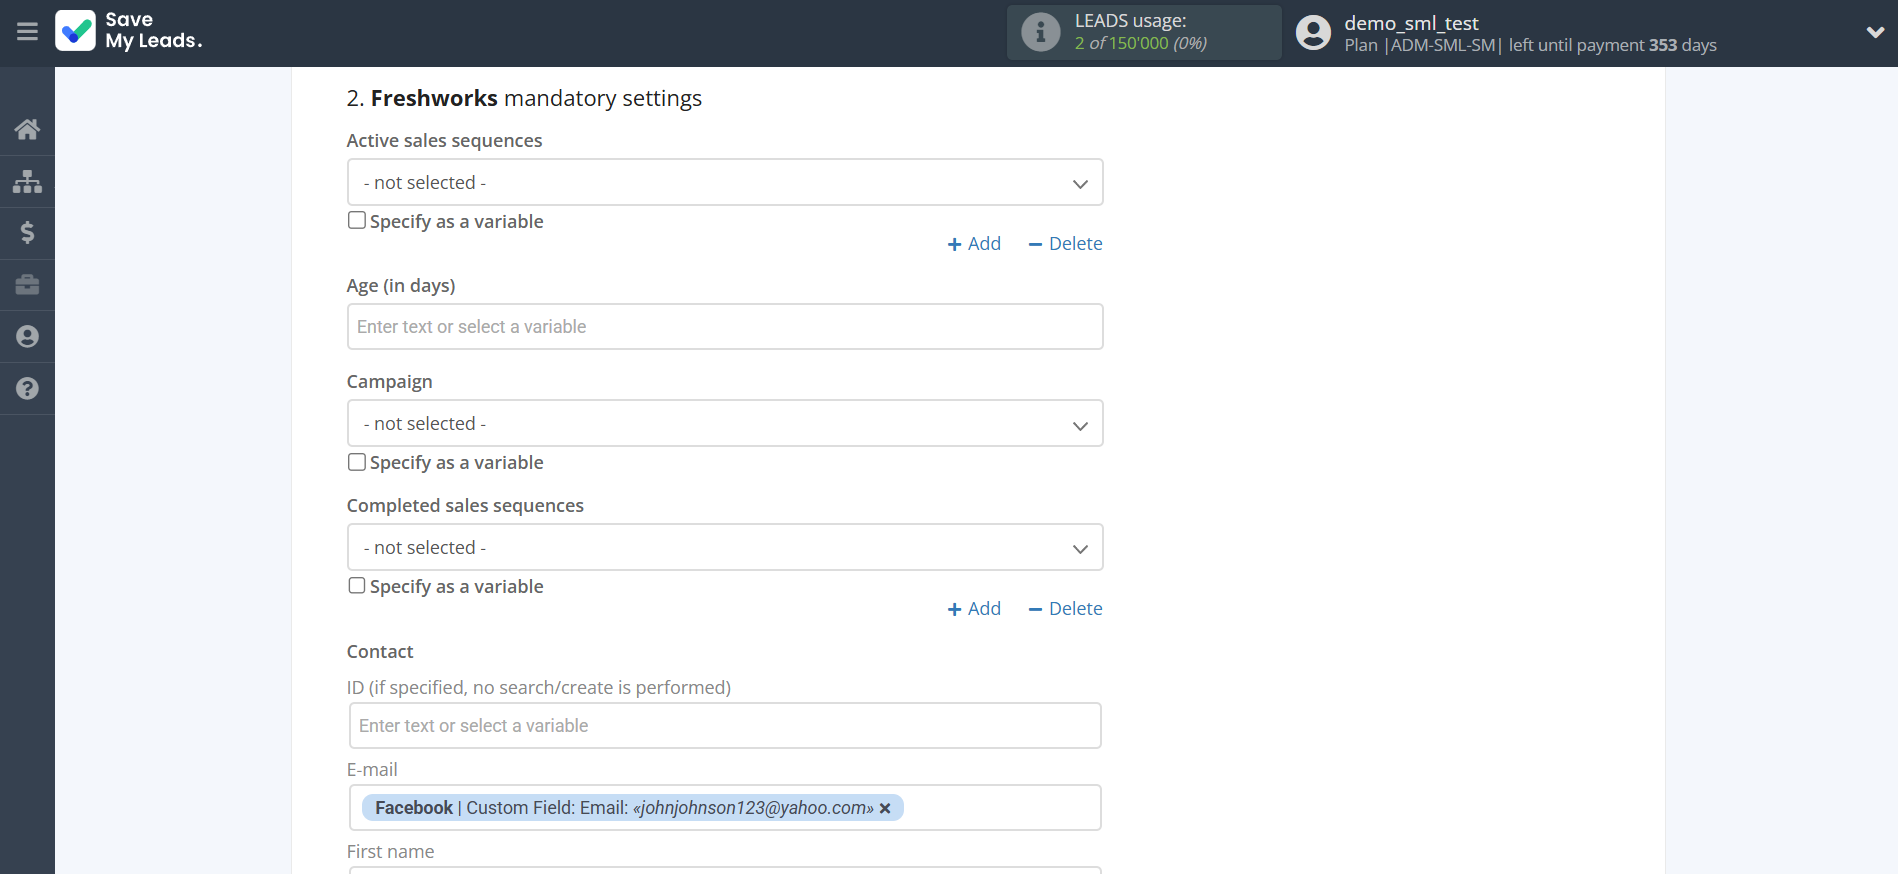Screen dimensions: 1898x874
Task: Open the hamburger menu icon
Action: pos(27,32)
